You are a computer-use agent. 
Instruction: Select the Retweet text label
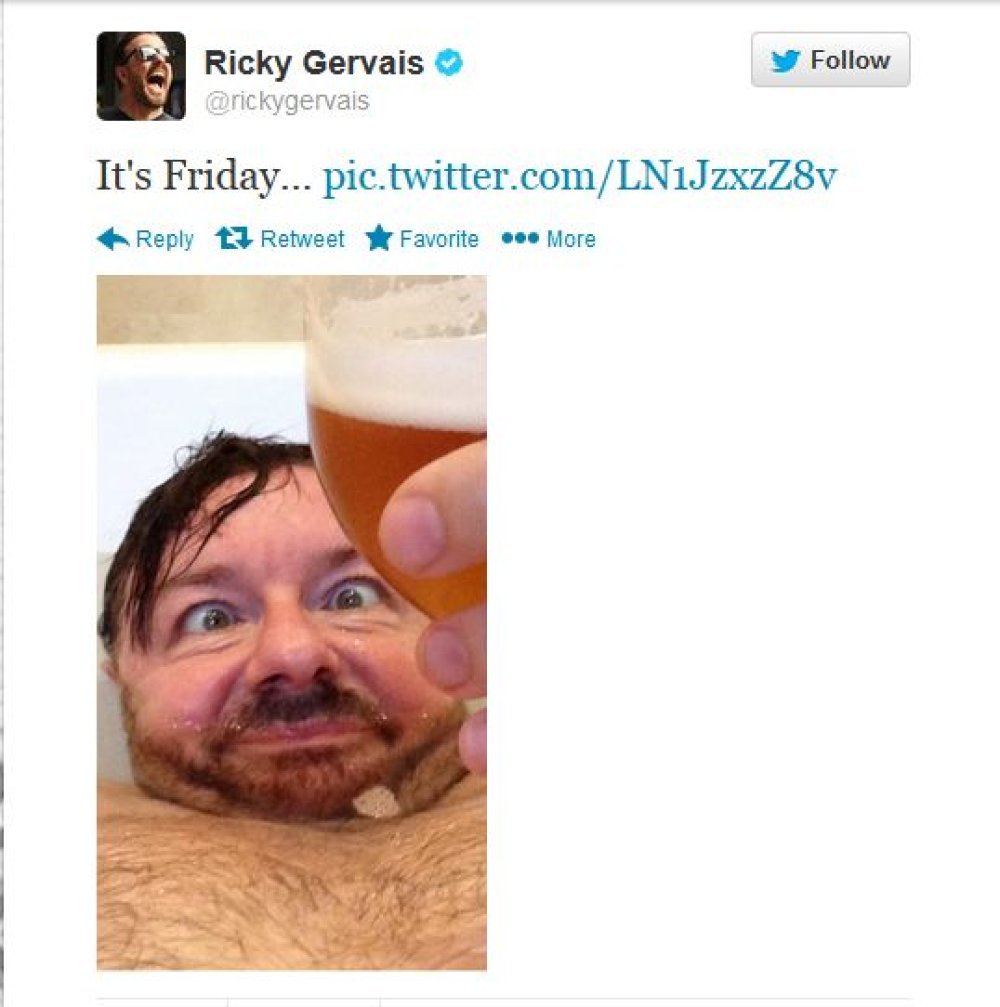tap(302, 239)
